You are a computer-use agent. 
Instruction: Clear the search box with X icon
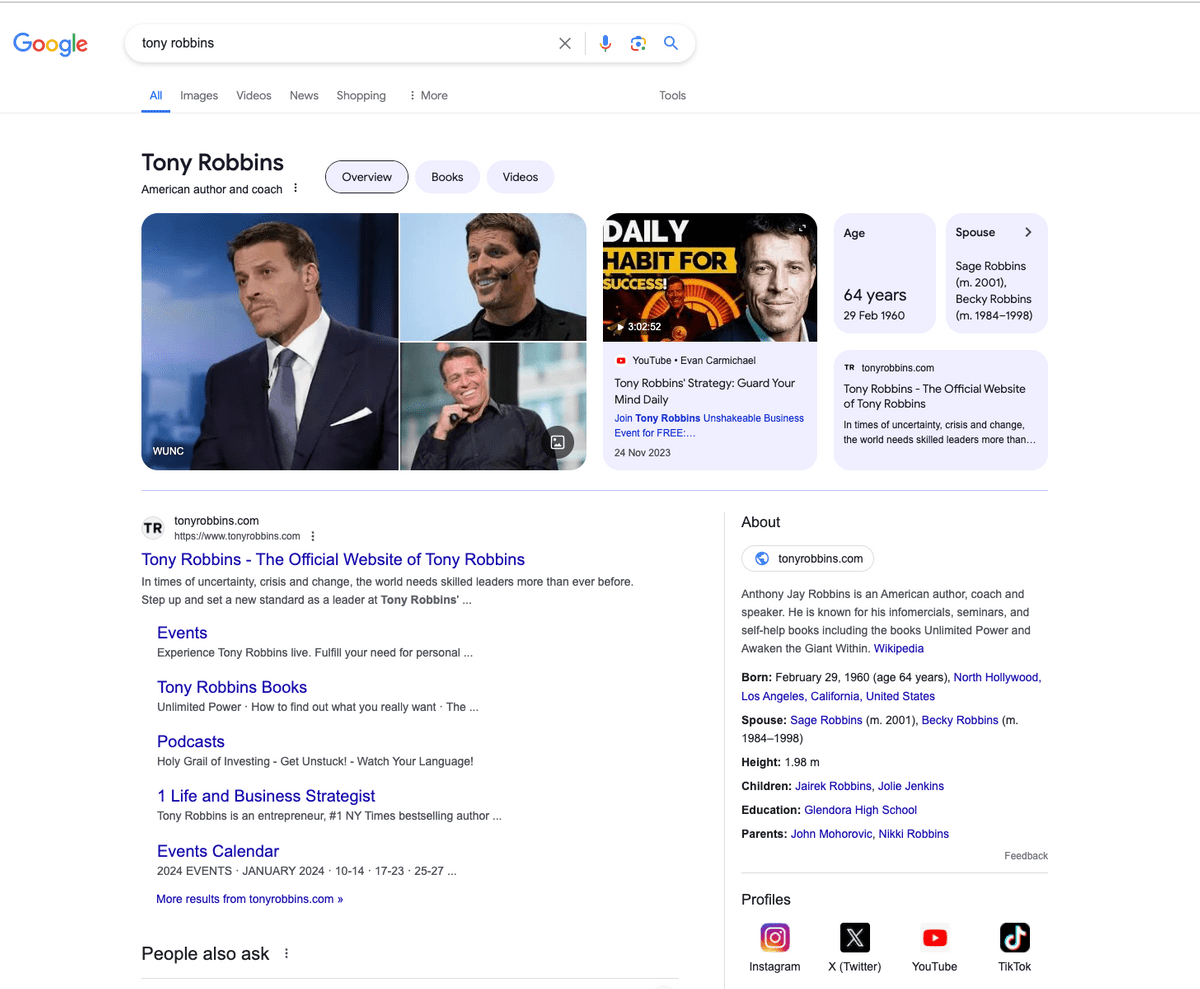pos(565,43)
